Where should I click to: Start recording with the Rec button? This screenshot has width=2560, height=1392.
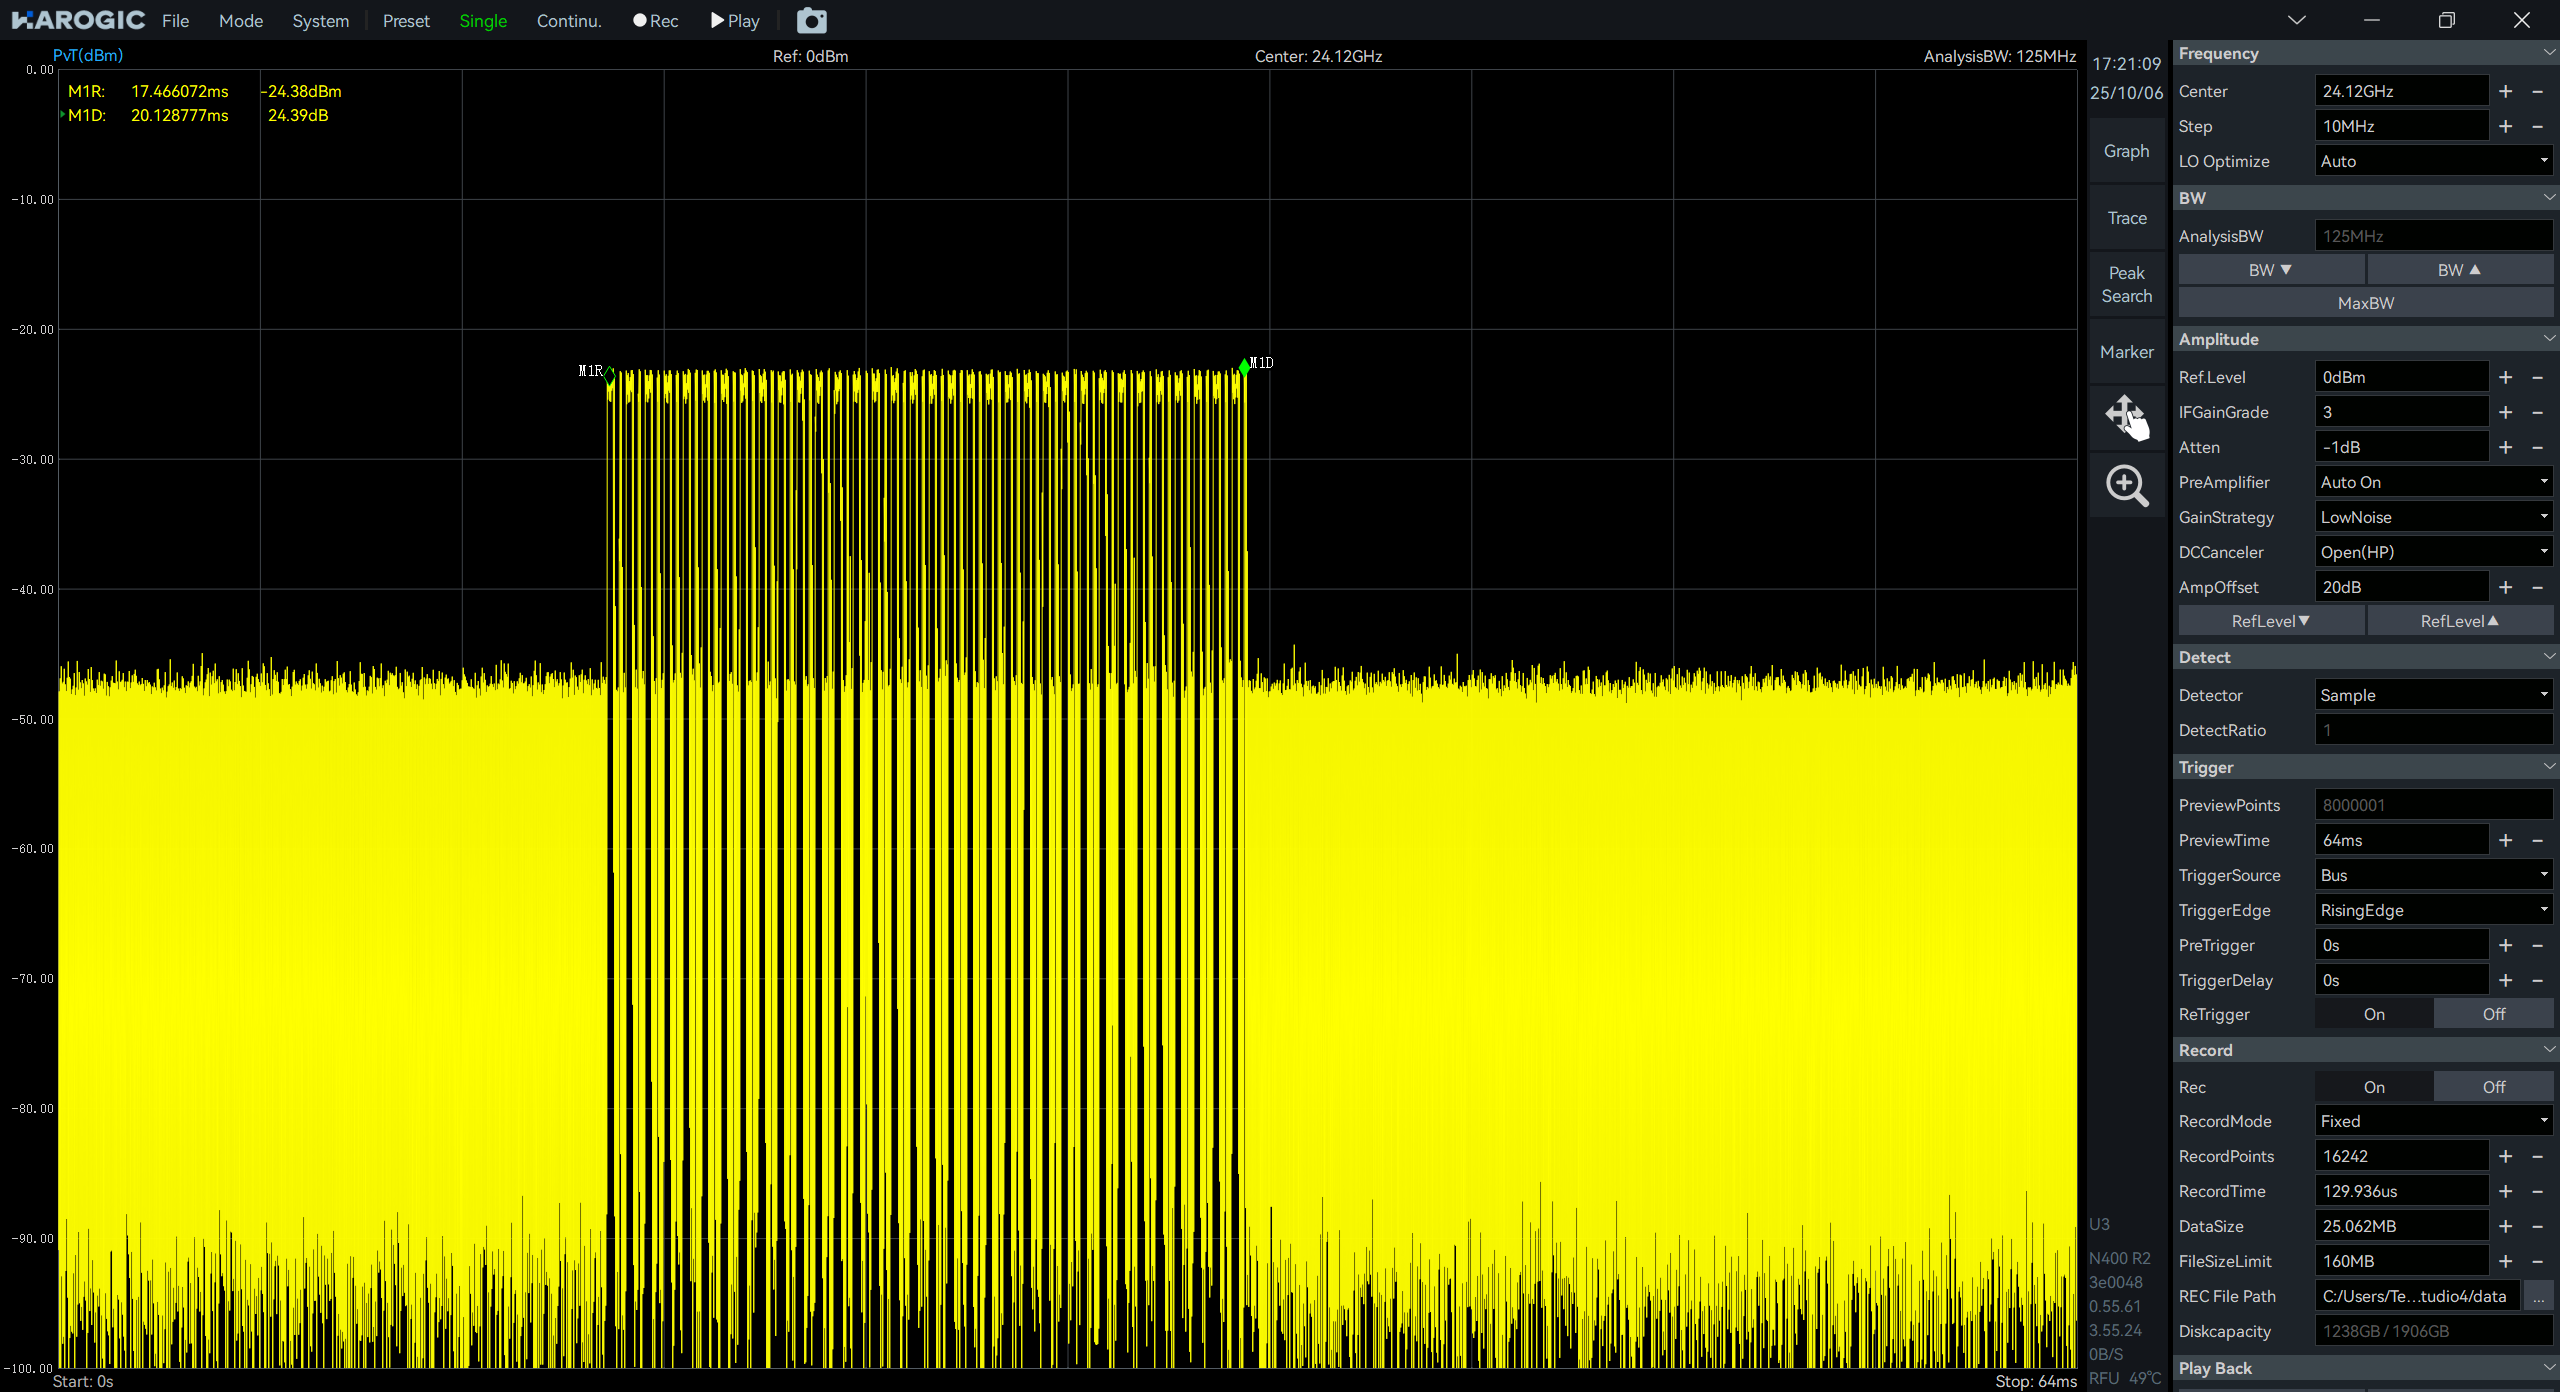656,21
